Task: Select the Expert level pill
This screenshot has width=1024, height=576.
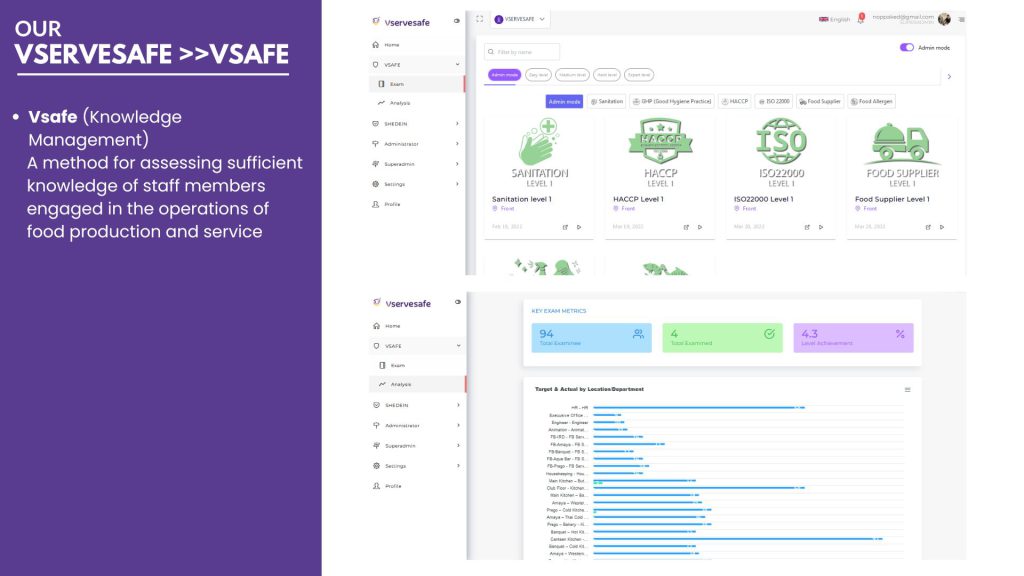Action: click(x=639, y=75)
